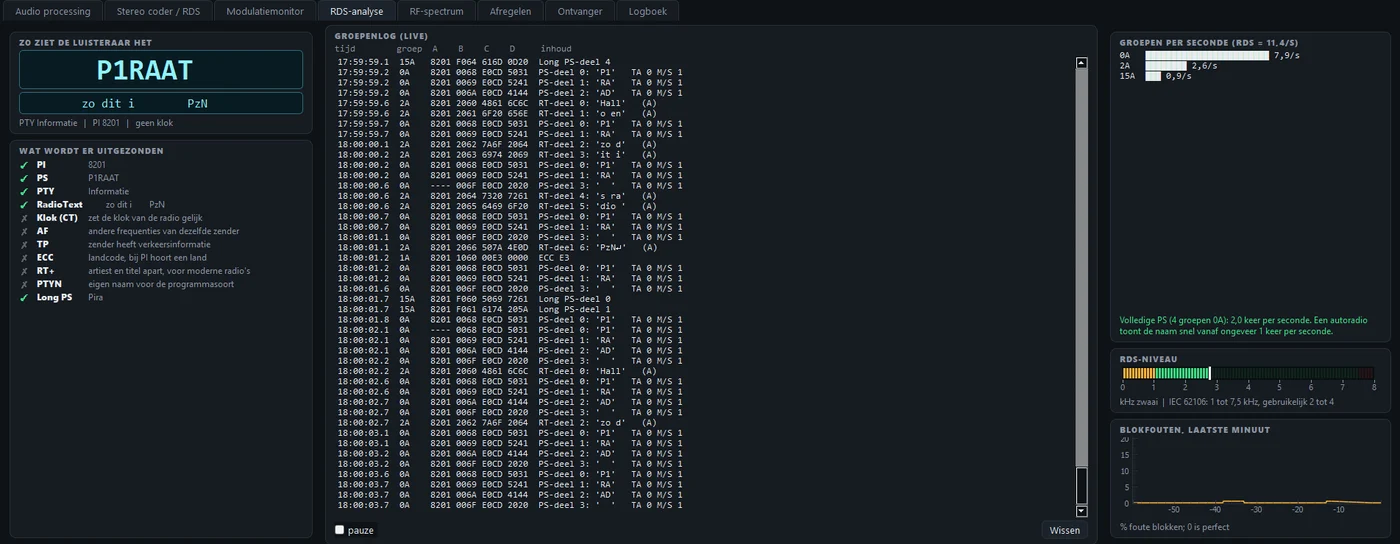Image resolution: width=1400 pixels, height=544 pixels.
Task: Click the group log scrollbar up arrow
Action: (x=1081, y=62)
